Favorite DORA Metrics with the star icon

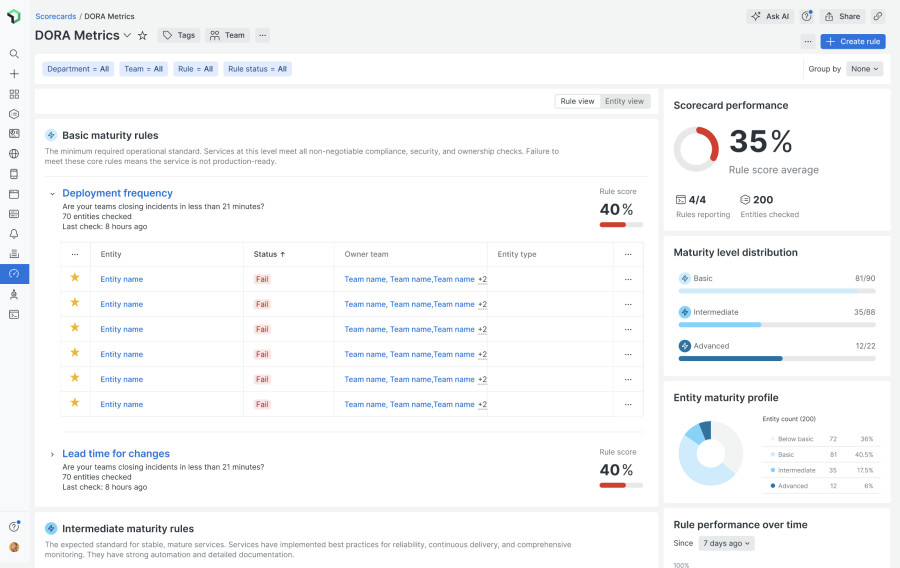142,36
